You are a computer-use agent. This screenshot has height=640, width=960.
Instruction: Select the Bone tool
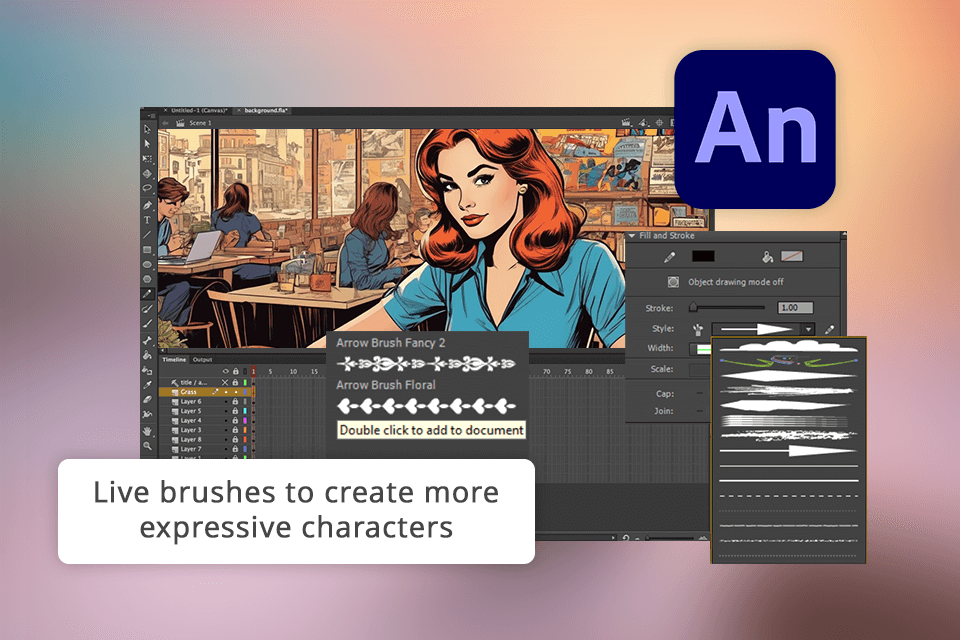(x=147, y=341)
